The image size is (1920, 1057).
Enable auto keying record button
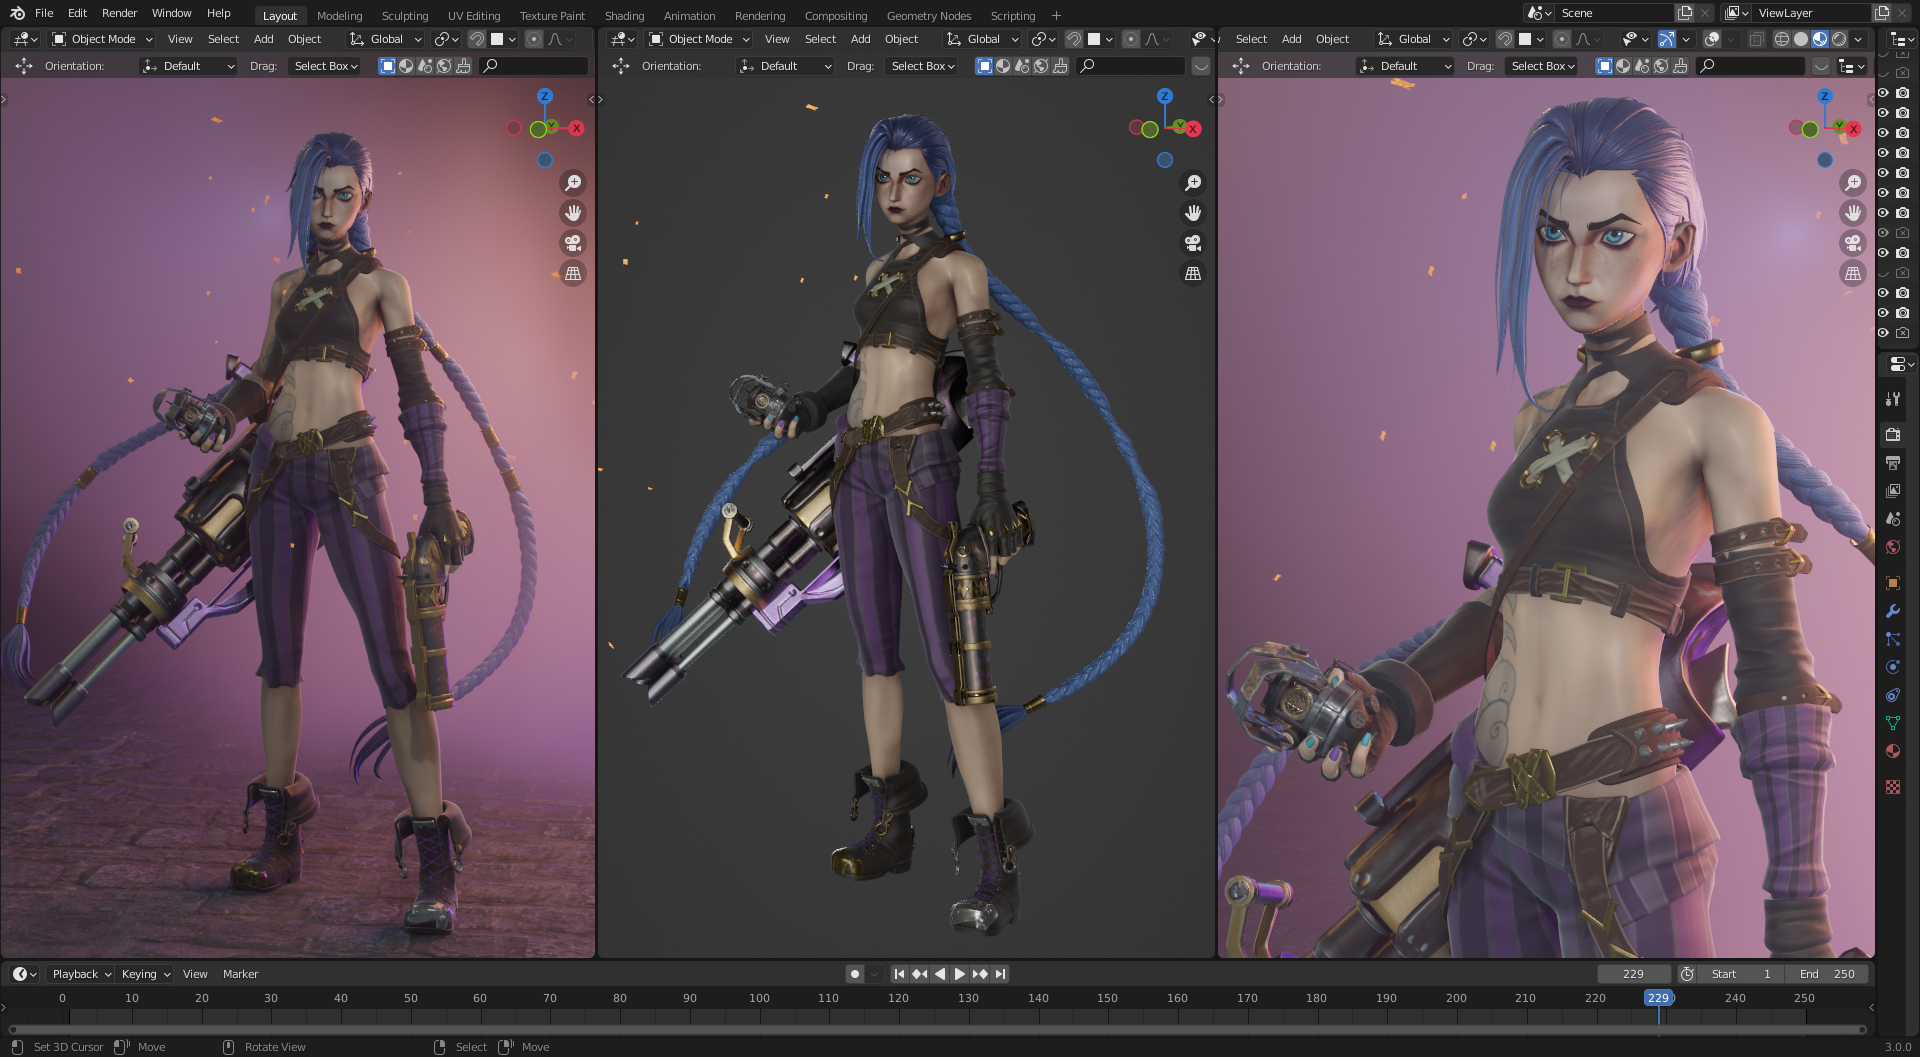854,974
